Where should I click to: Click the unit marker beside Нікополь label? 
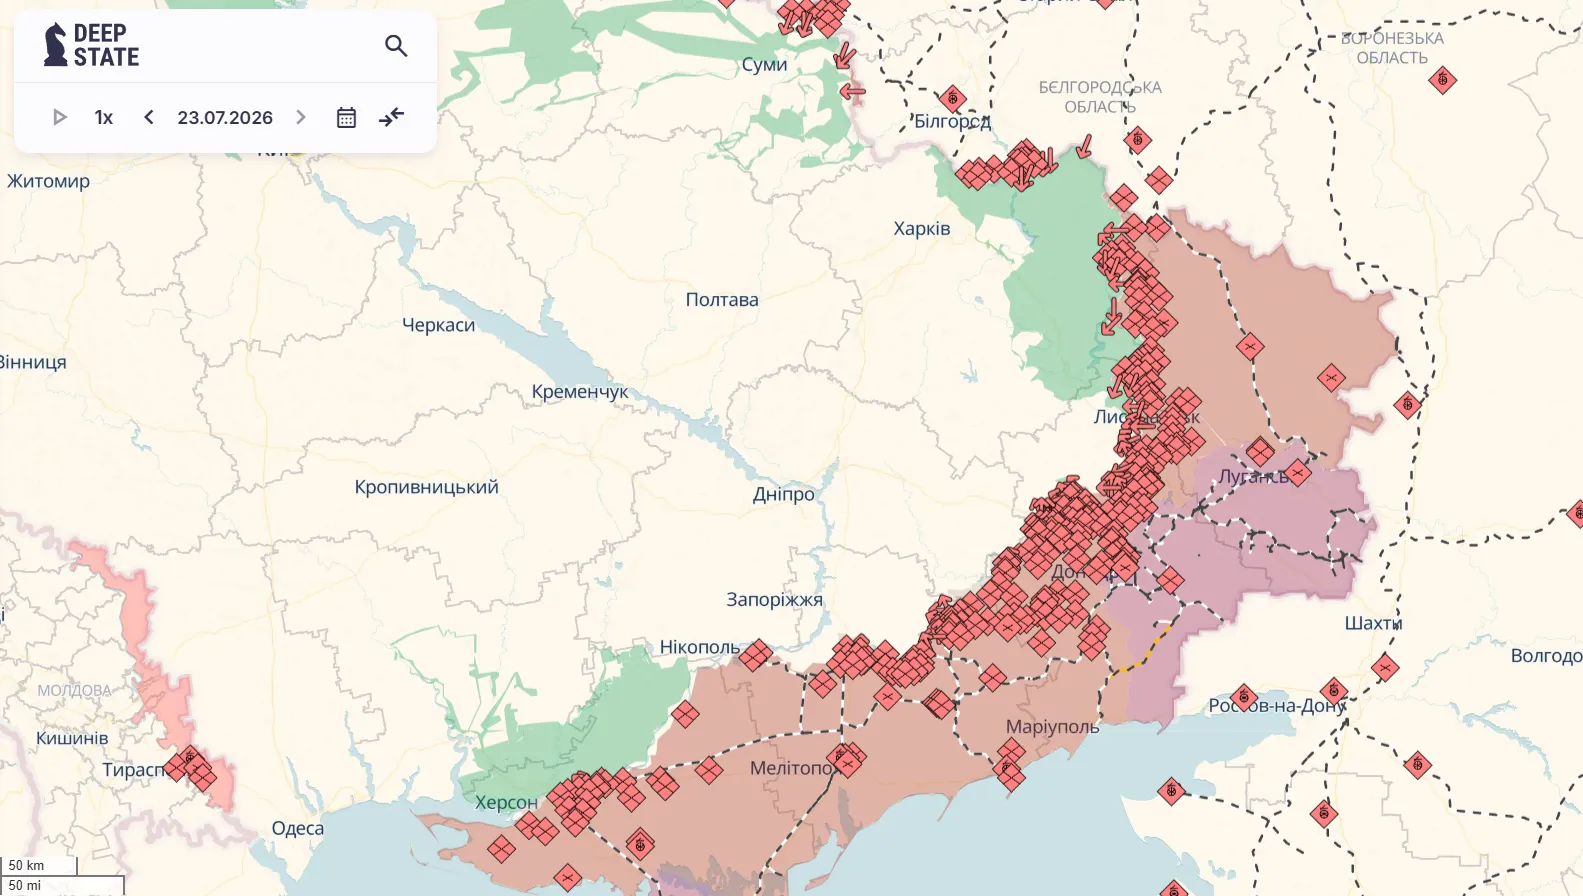click(x=756, y=655)
